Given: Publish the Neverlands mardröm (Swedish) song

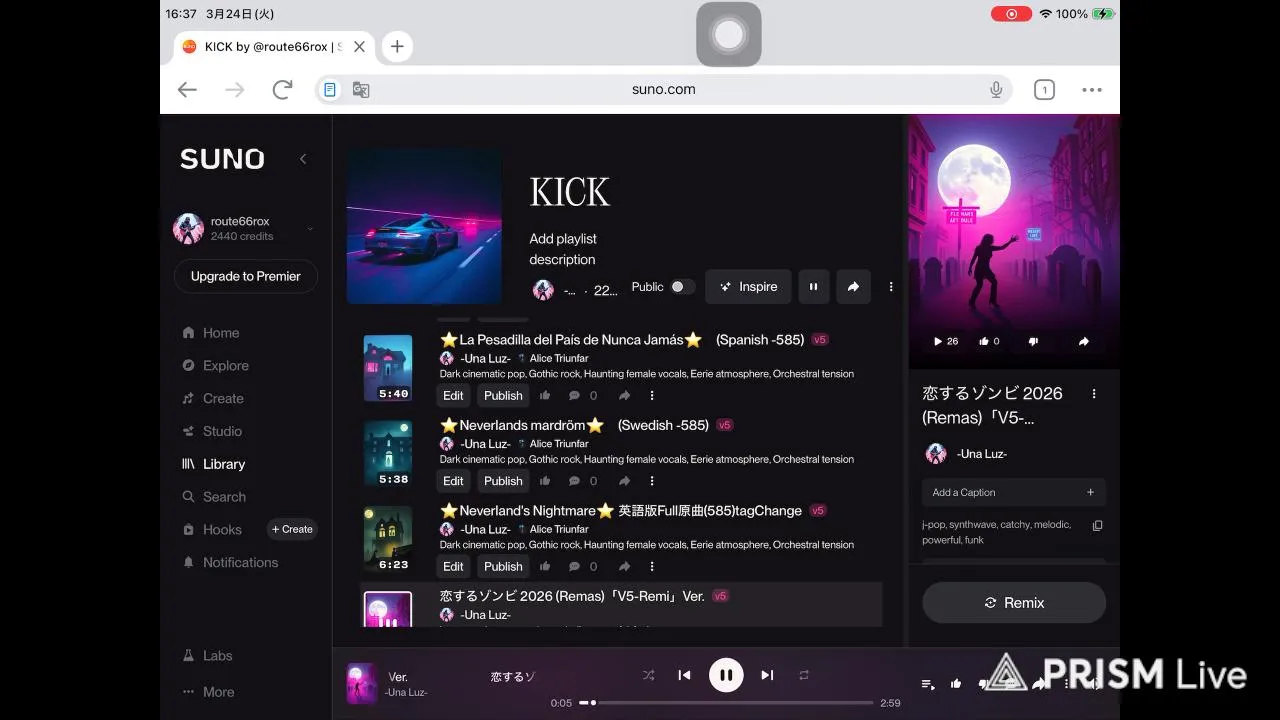Looking at the screenshot, I should point(503,481).
